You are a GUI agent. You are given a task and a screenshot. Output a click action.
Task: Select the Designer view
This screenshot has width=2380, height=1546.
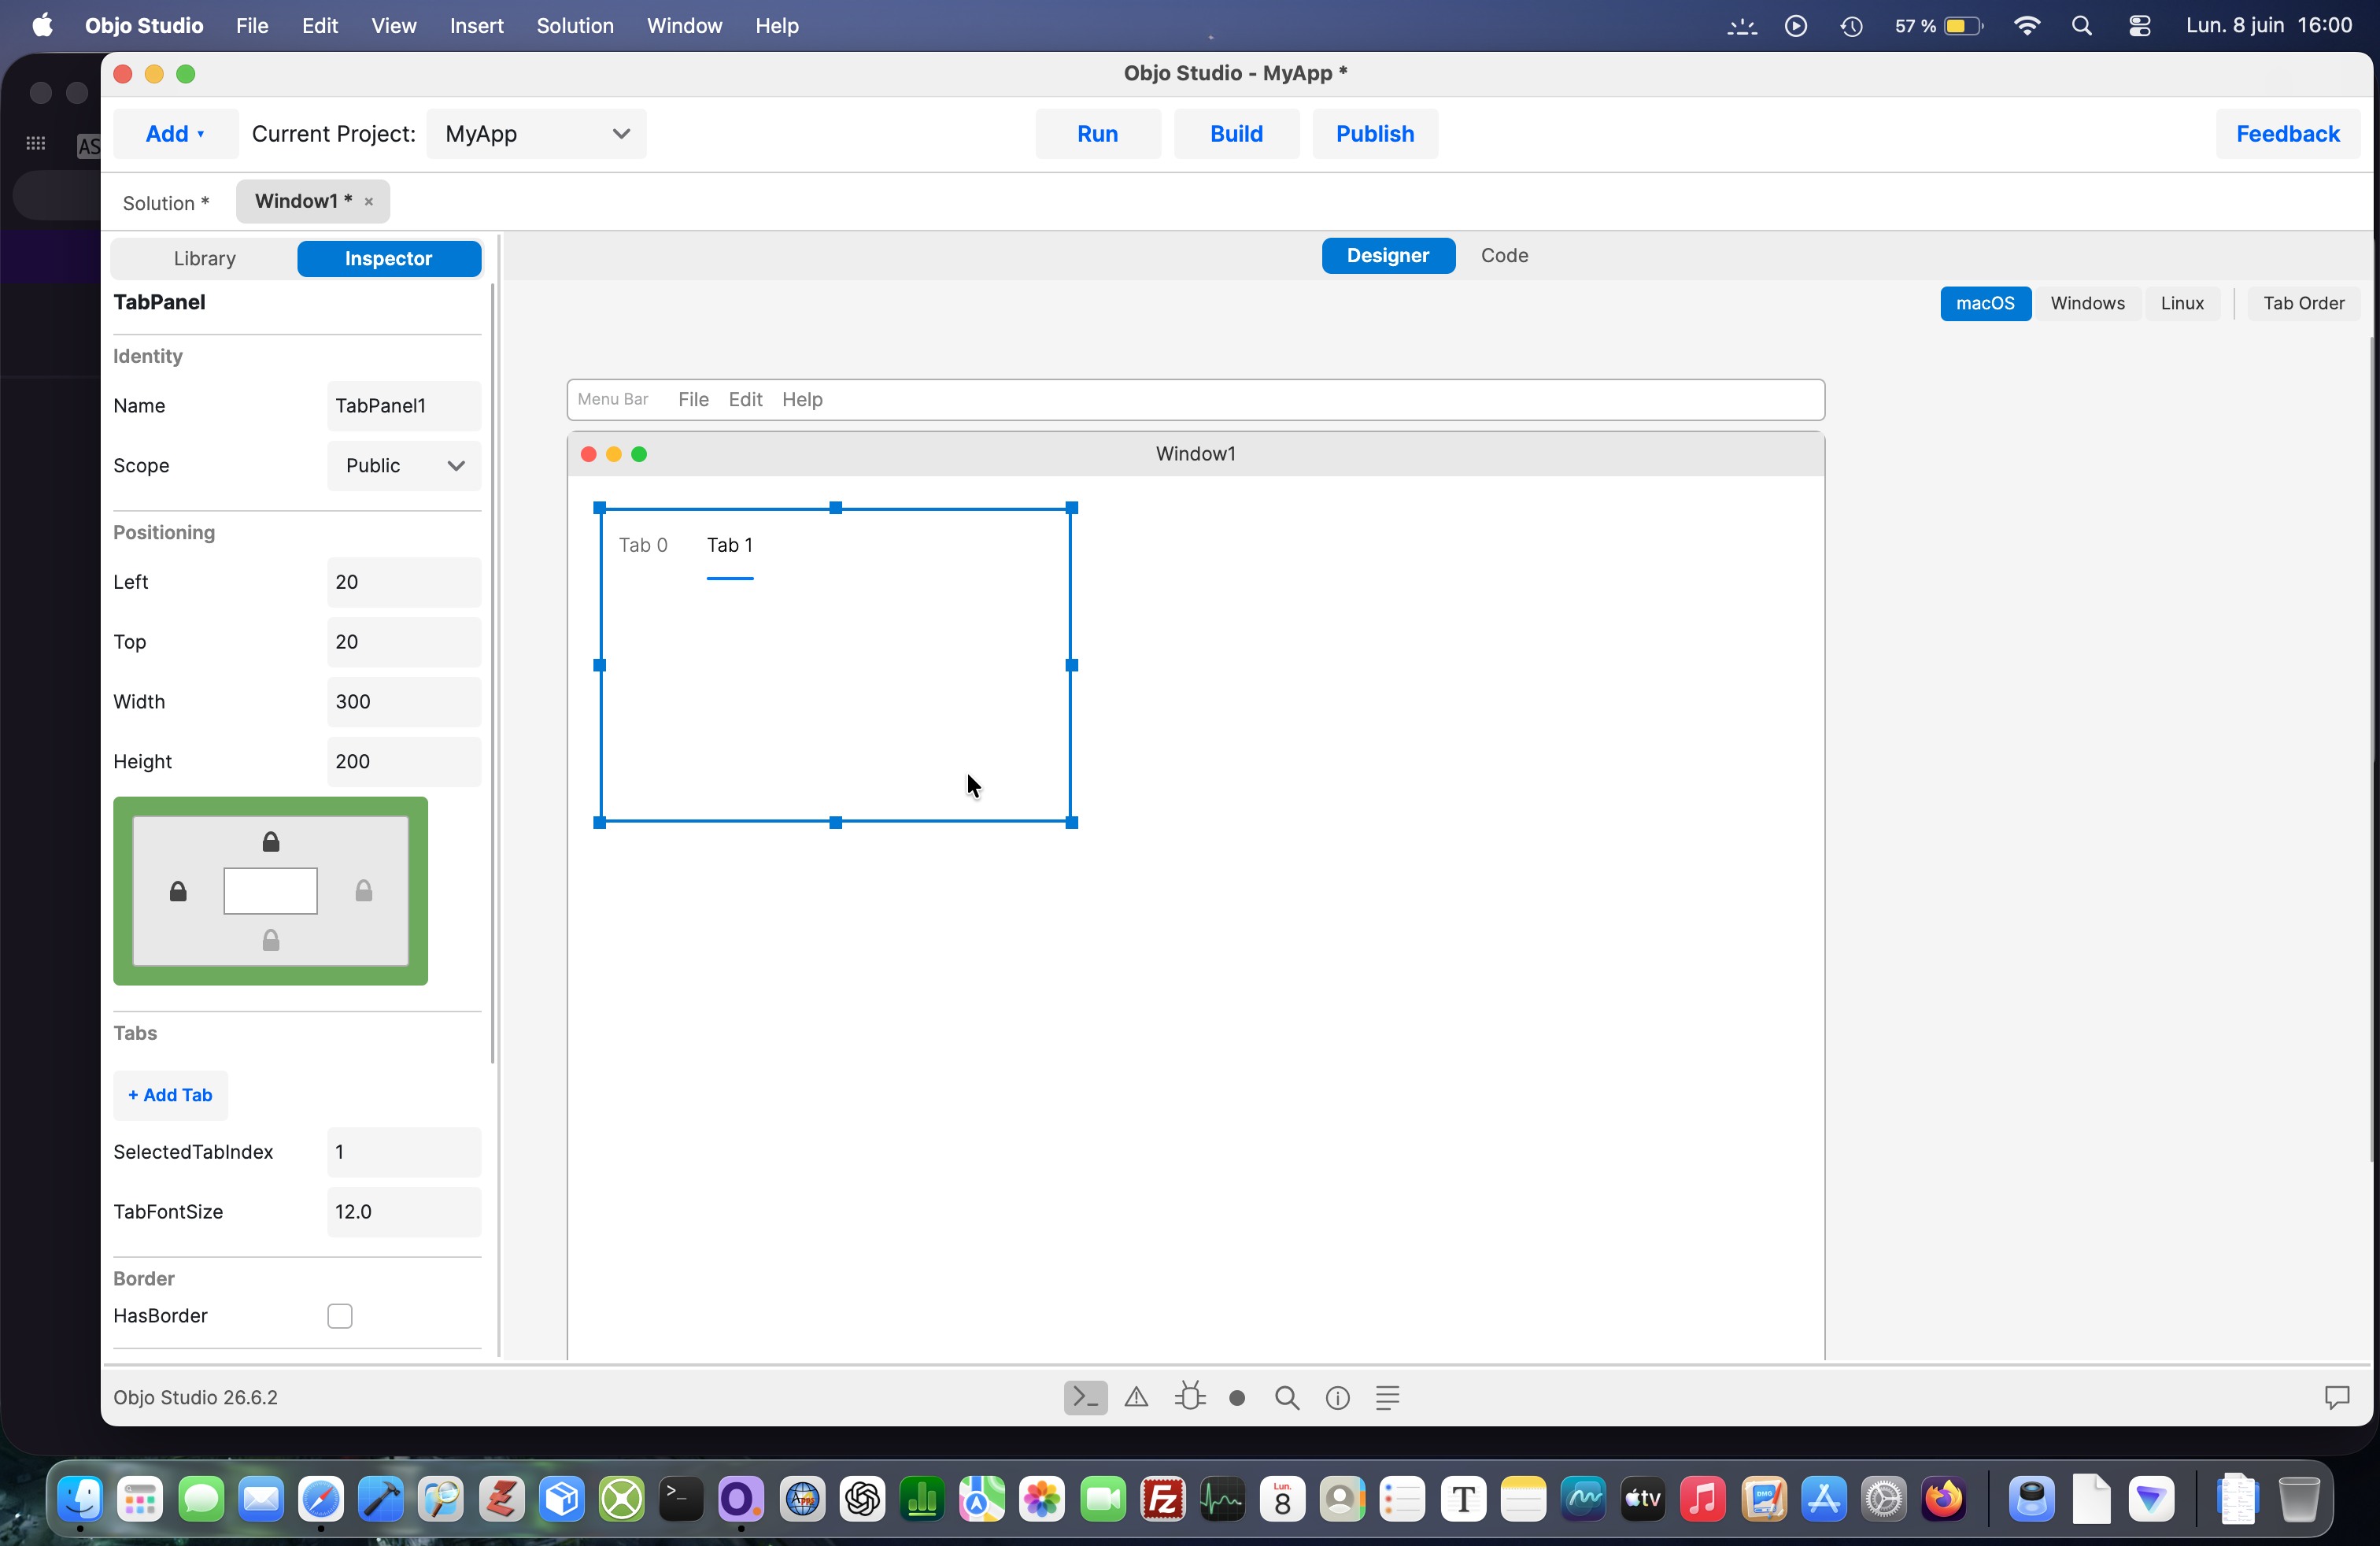click(1388, 256)
